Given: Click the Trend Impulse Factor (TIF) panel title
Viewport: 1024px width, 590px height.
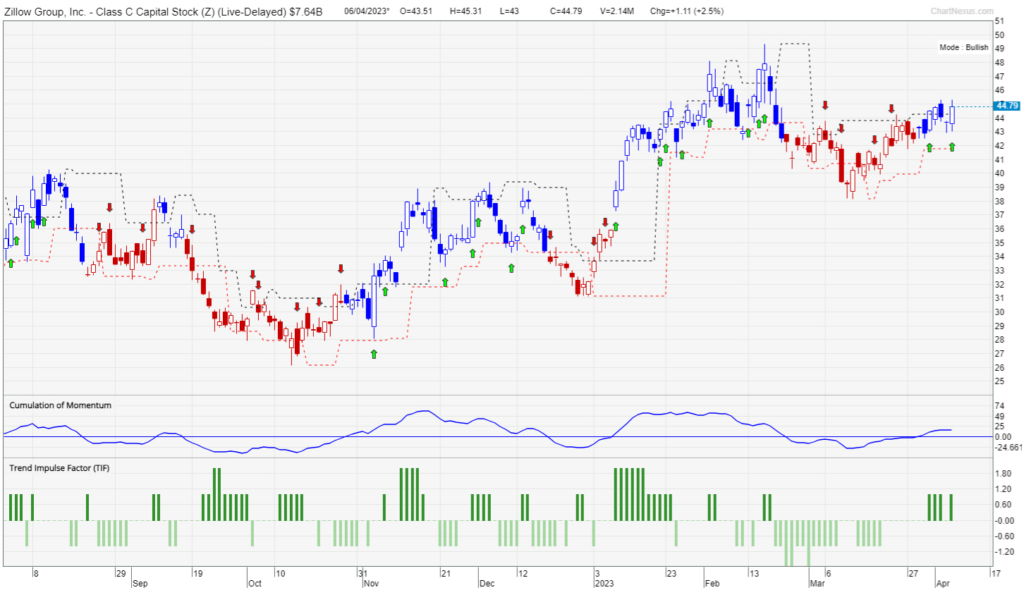Looking at the screenshot, I should pyautogui.click(x=59, y=468).
